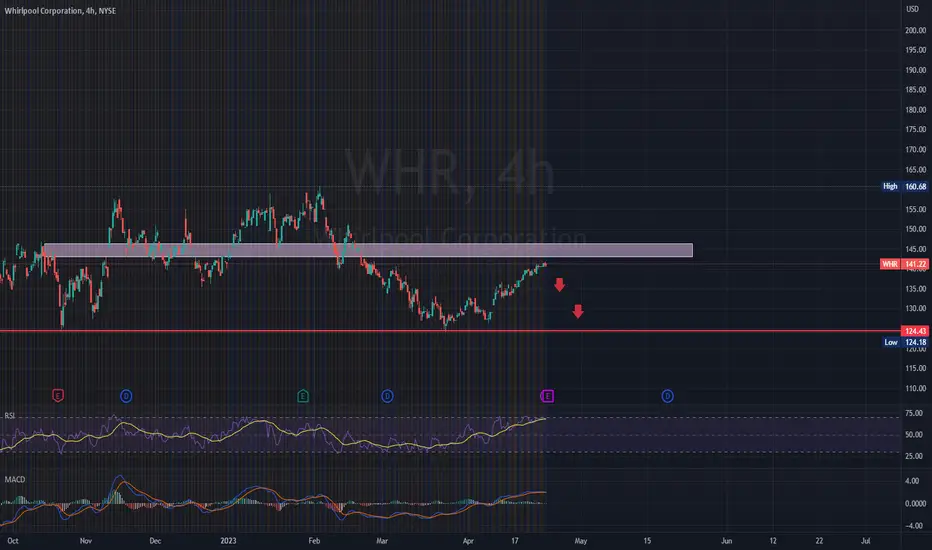Click the red 124.43 price line label
The image size is (932, 550).
pos(915,331)
